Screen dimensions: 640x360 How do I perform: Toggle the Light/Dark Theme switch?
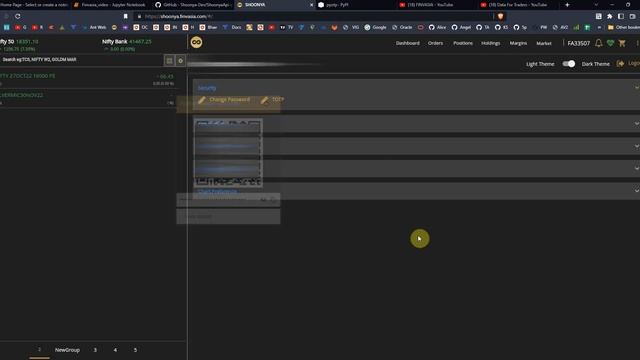(x=569, y=64)
